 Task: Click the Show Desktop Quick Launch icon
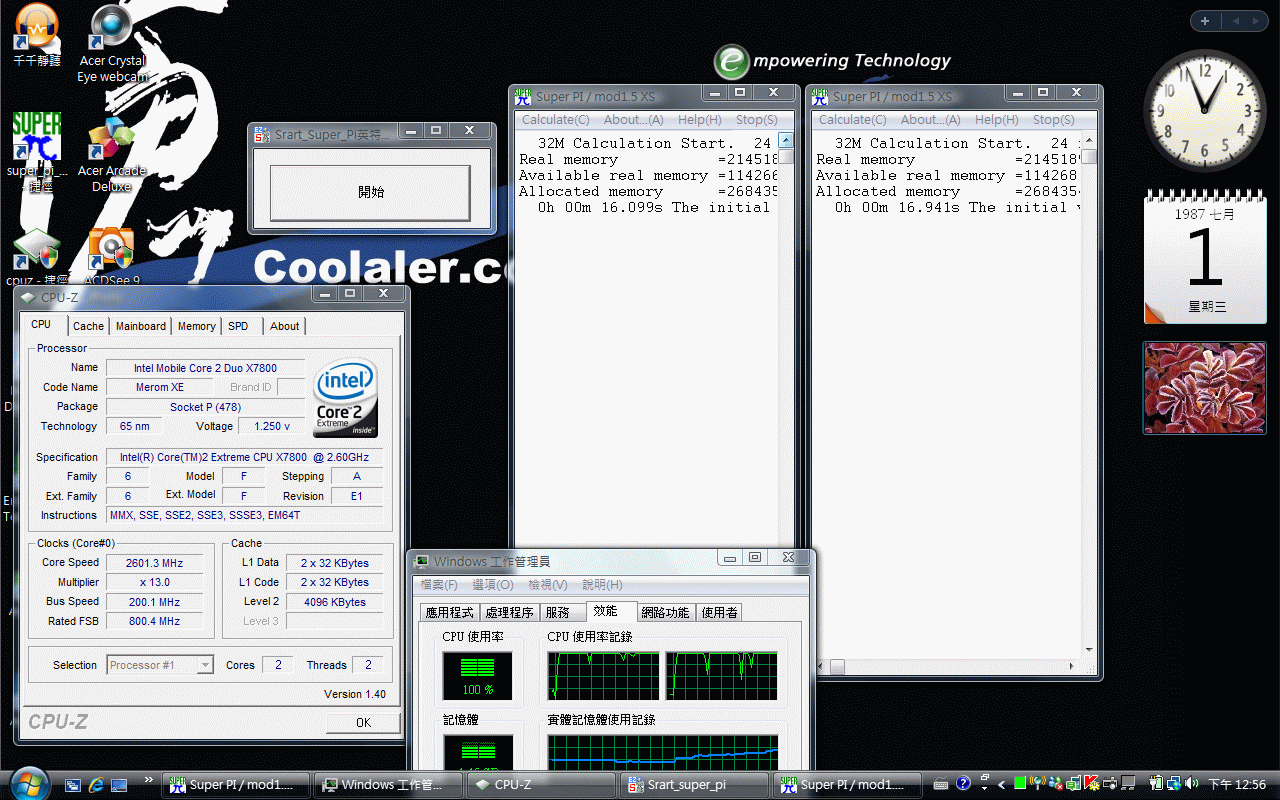119,785
